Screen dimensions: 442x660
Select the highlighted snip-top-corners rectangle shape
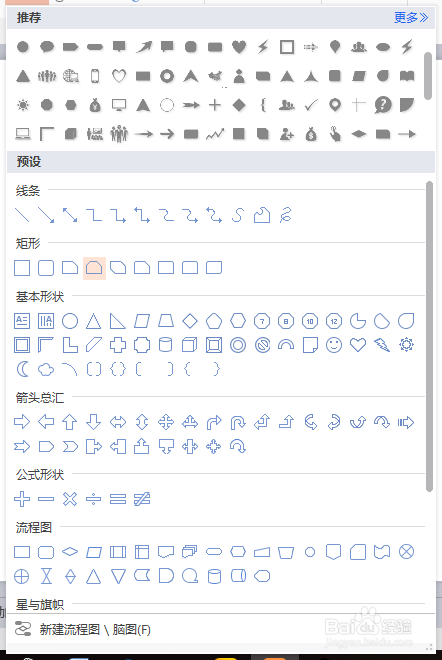point(94,268)
